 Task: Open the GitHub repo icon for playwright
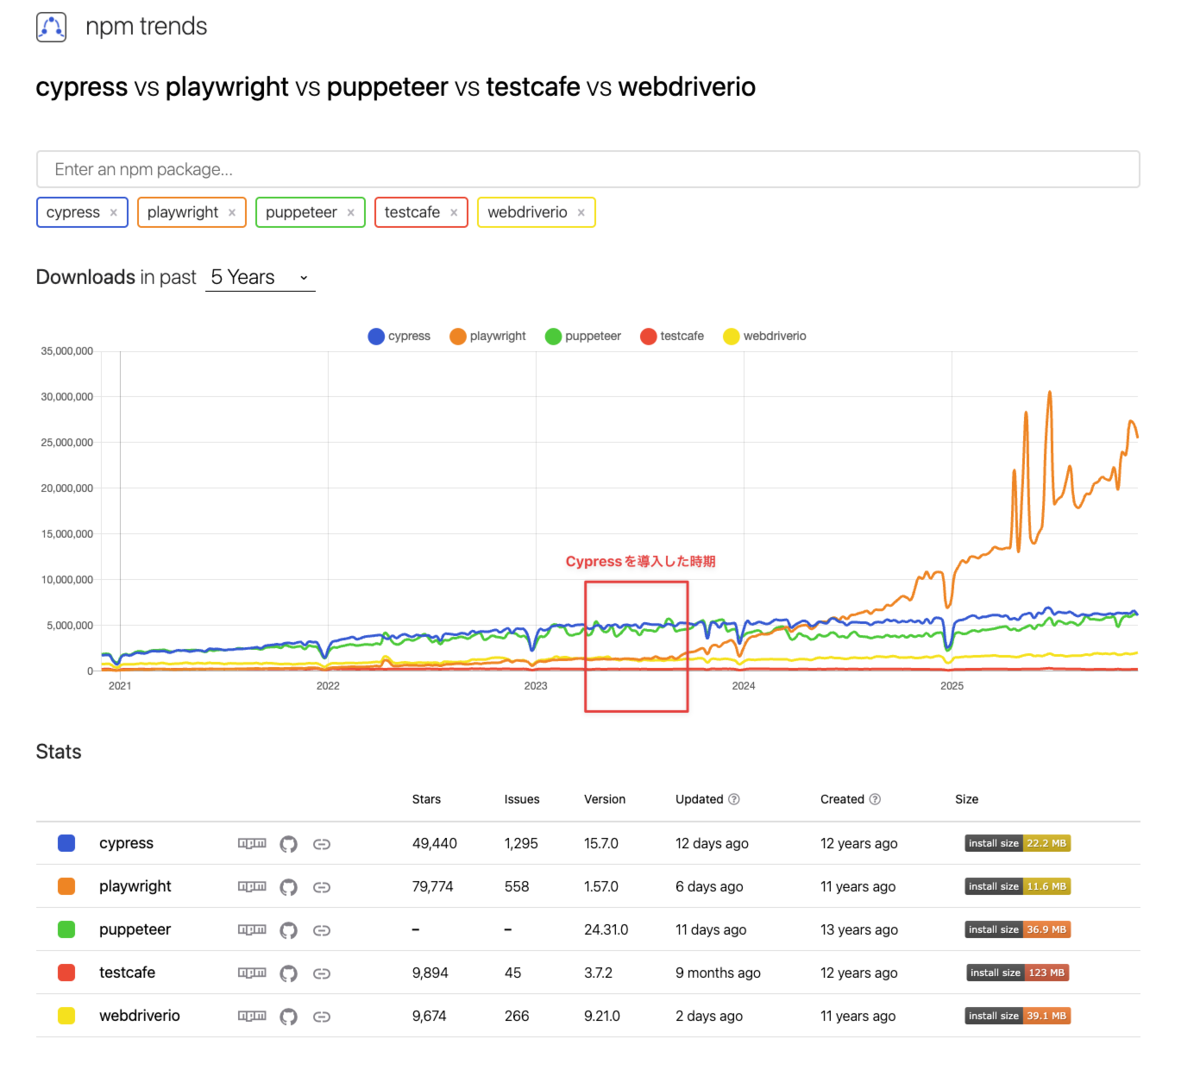(289, 887)
